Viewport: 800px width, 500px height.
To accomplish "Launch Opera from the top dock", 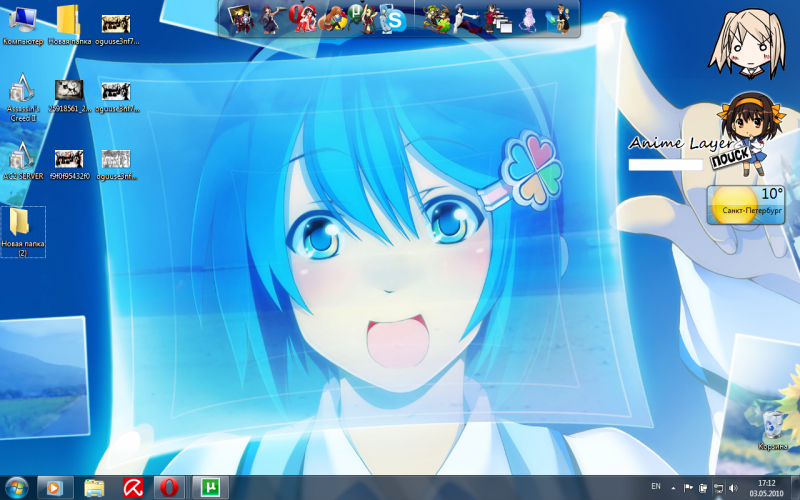I will (x=303, y=18).
